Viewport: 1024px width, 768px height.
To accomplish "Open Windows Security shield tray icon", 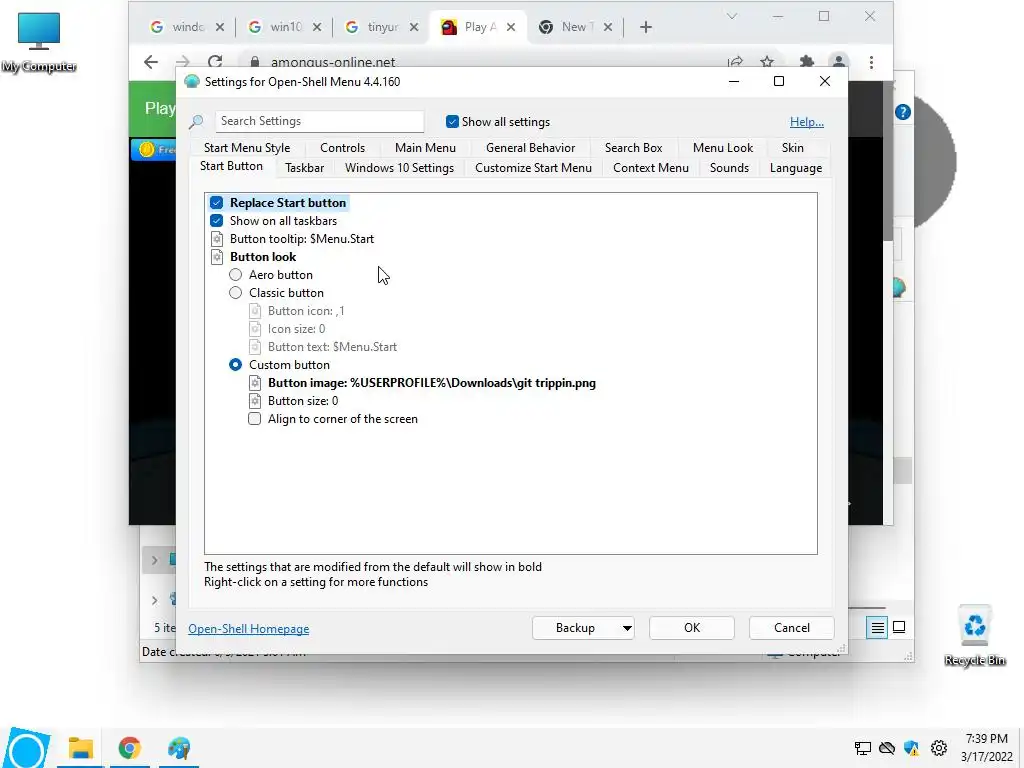I will coord(912,748).
